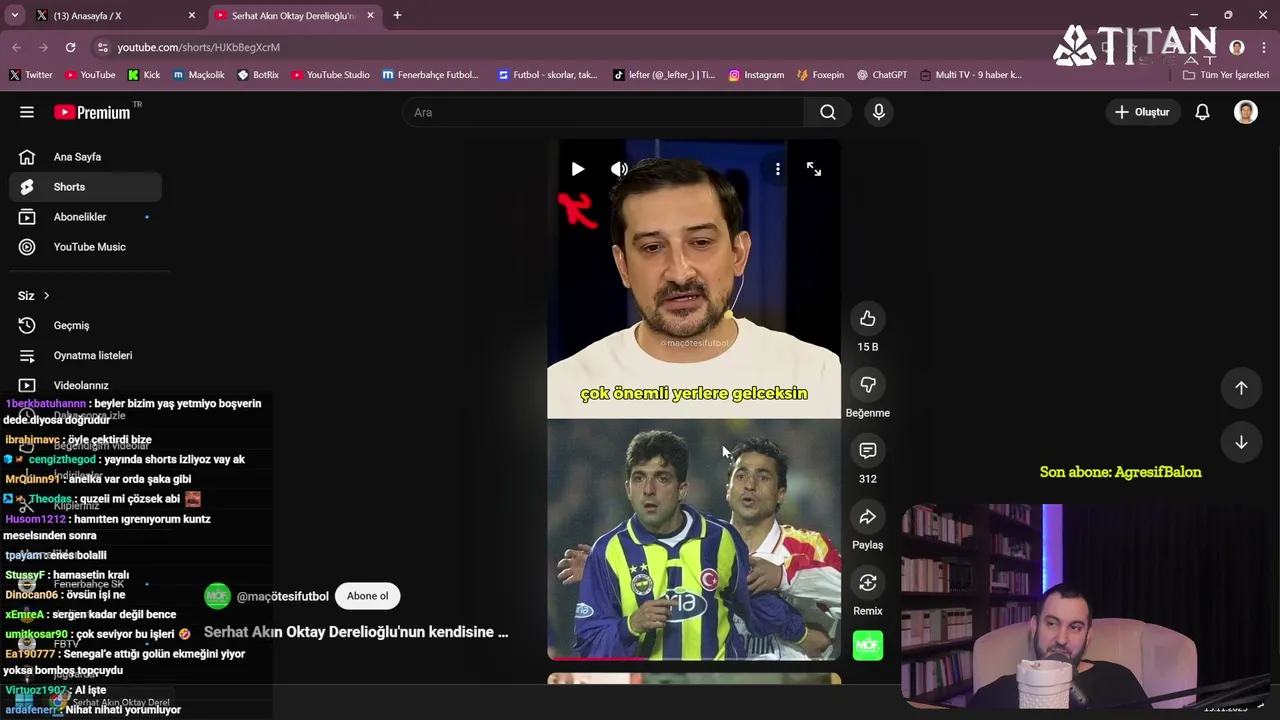Open the Instagram bookmark
Image resolution: width=1280 pixels, height=720 pixels.
point(756,75)
